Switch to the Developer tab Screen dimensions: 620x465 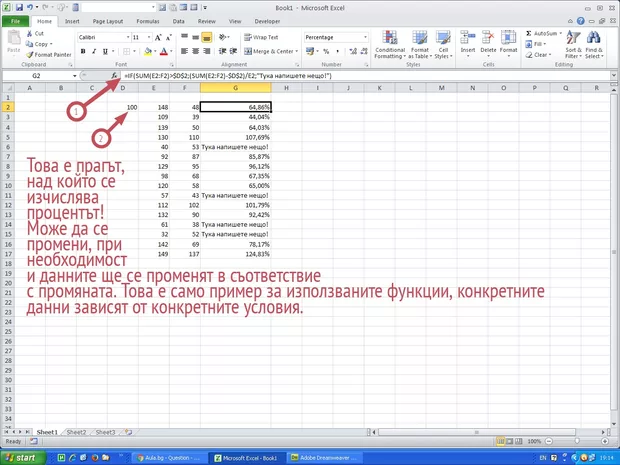(x=267, y=21)
